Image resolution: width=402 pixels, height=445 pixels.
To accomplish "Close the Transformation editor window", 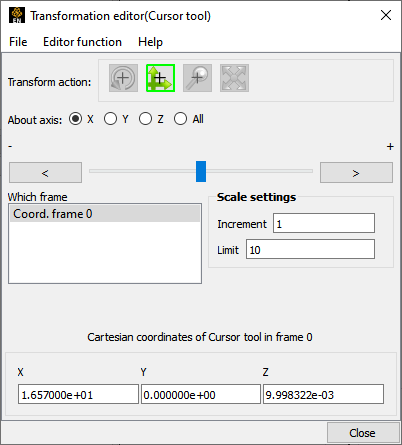I will pos(386,15).
